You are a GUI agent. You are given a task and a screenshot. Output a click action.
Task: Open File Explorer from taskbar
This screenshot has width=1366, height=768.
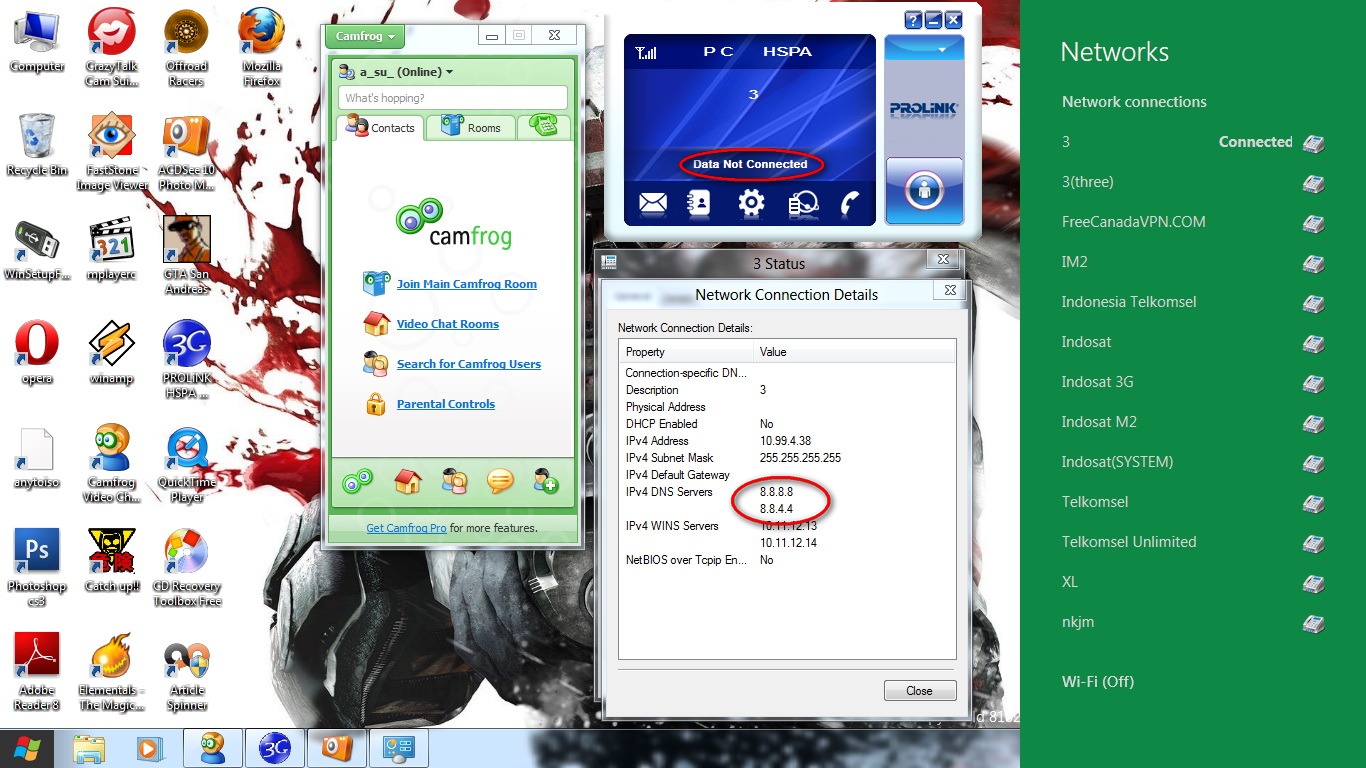click(x=89, y=748)
